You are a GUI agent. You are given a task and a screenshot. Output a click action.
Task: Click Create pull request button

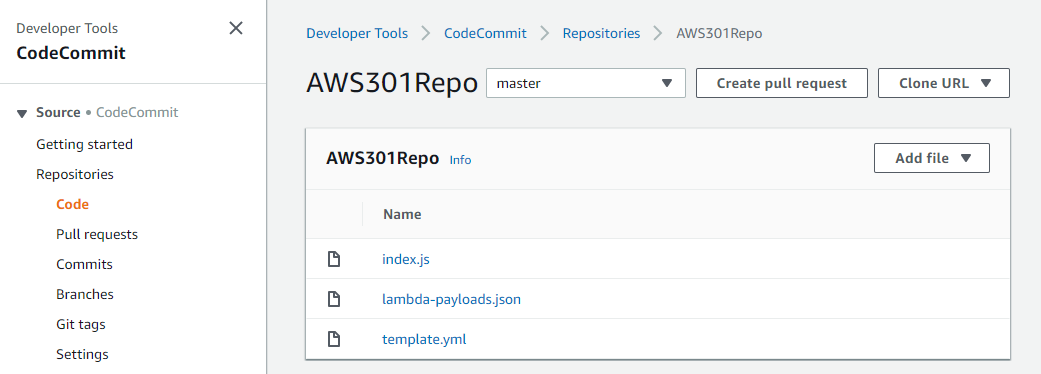[x=781, y=83]
